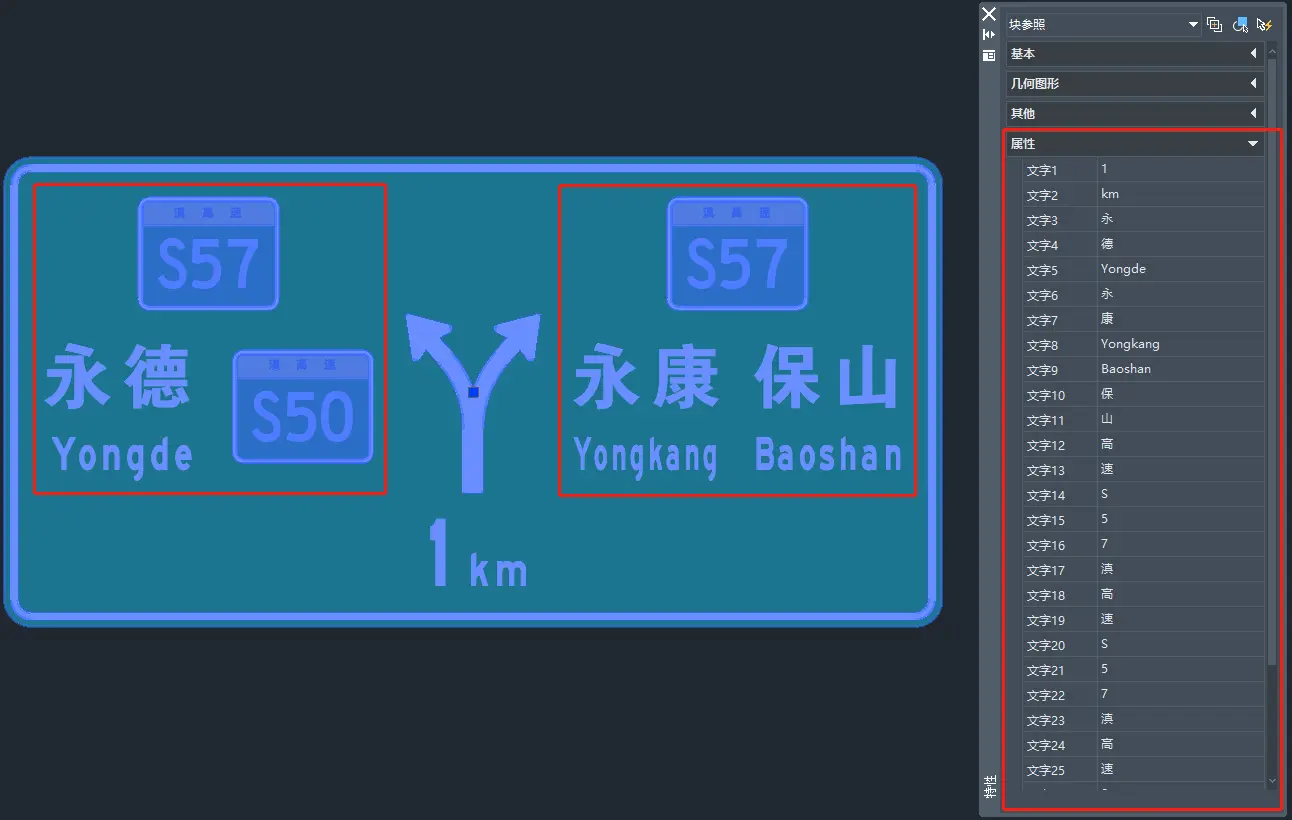Open the 块参照 object type dropdown
Screen dimensions: 1292x820
coord(1104,25)
